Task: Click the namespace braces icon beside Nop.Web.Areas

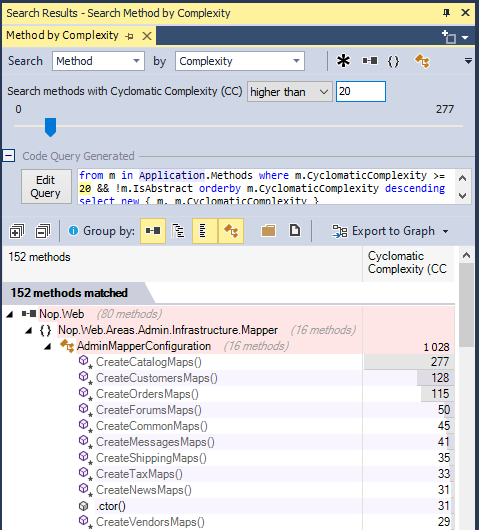Action: (45, 330)
